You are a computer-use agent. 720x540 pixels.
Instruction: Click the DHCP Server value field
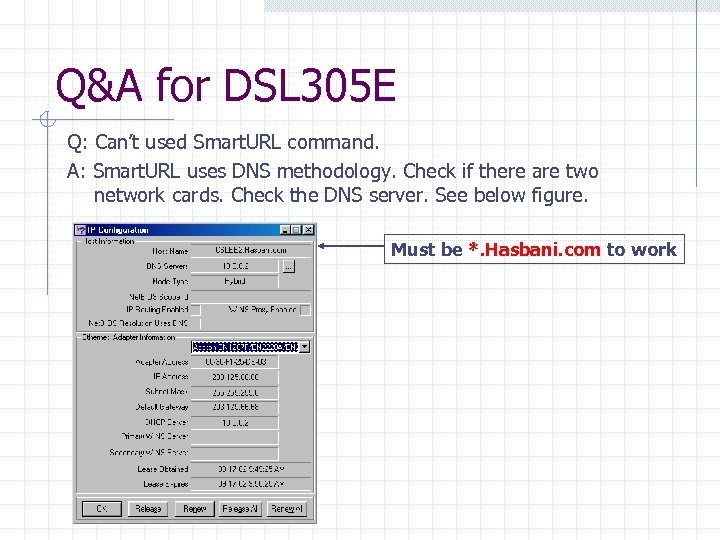pos(235,422)
